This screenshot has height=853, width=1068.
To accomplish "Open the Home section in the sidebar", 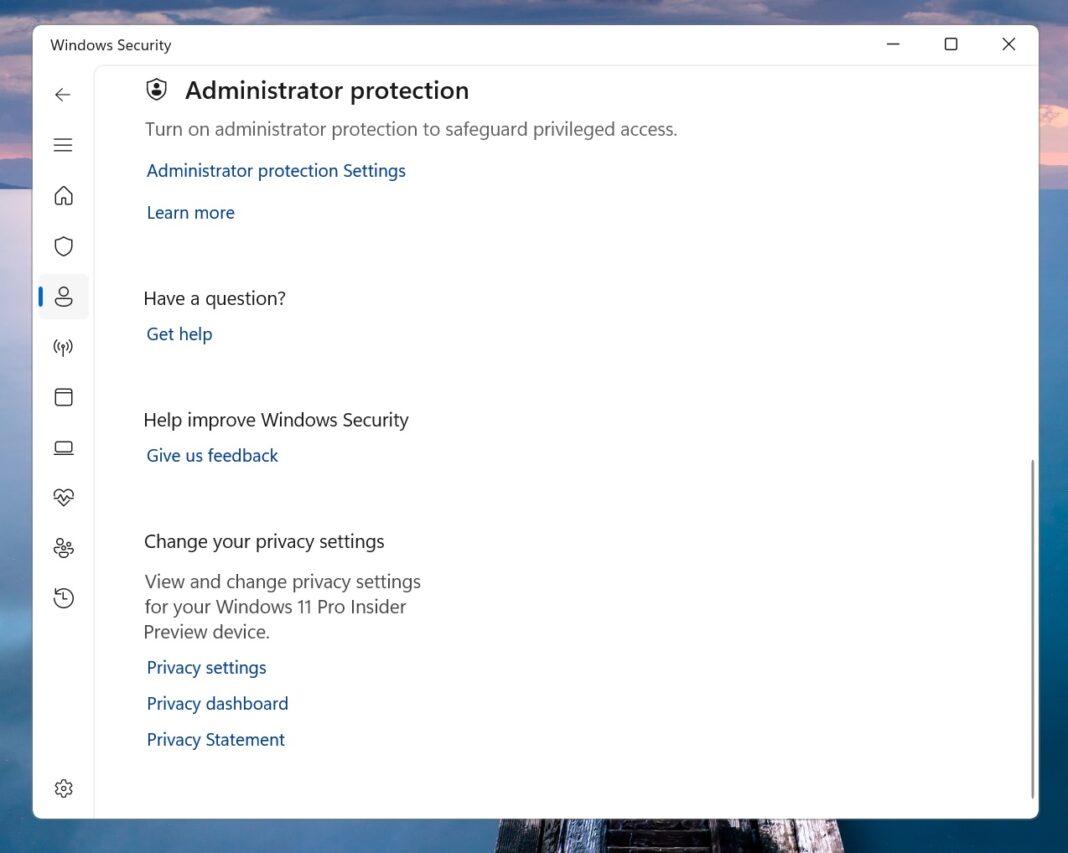I will 63,196.
